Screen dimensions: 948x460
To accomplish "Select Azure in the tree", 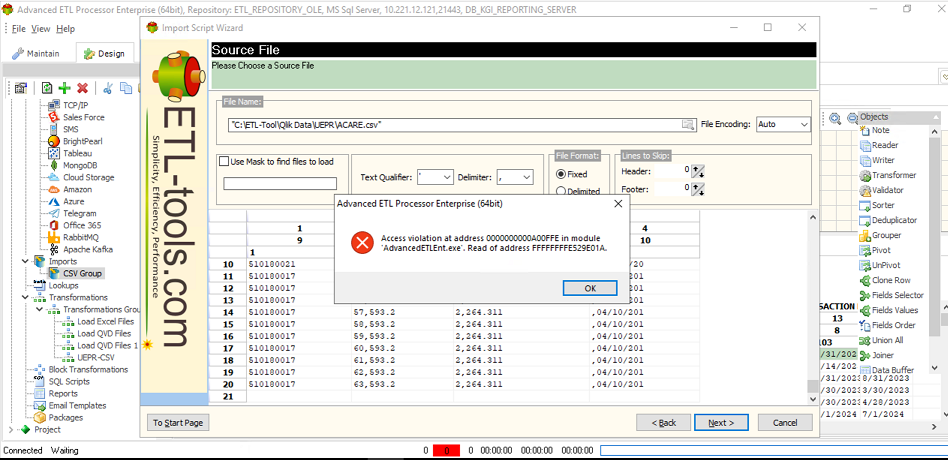I will [73, 201].
